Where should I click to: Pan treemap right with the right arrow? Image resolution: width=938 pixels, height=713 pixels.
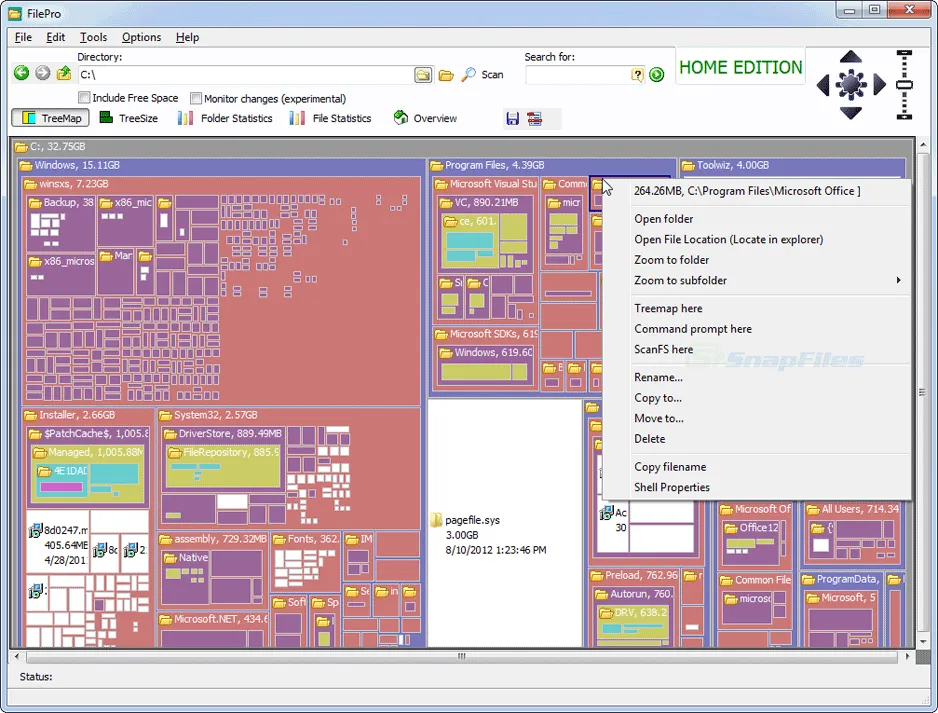879,85
